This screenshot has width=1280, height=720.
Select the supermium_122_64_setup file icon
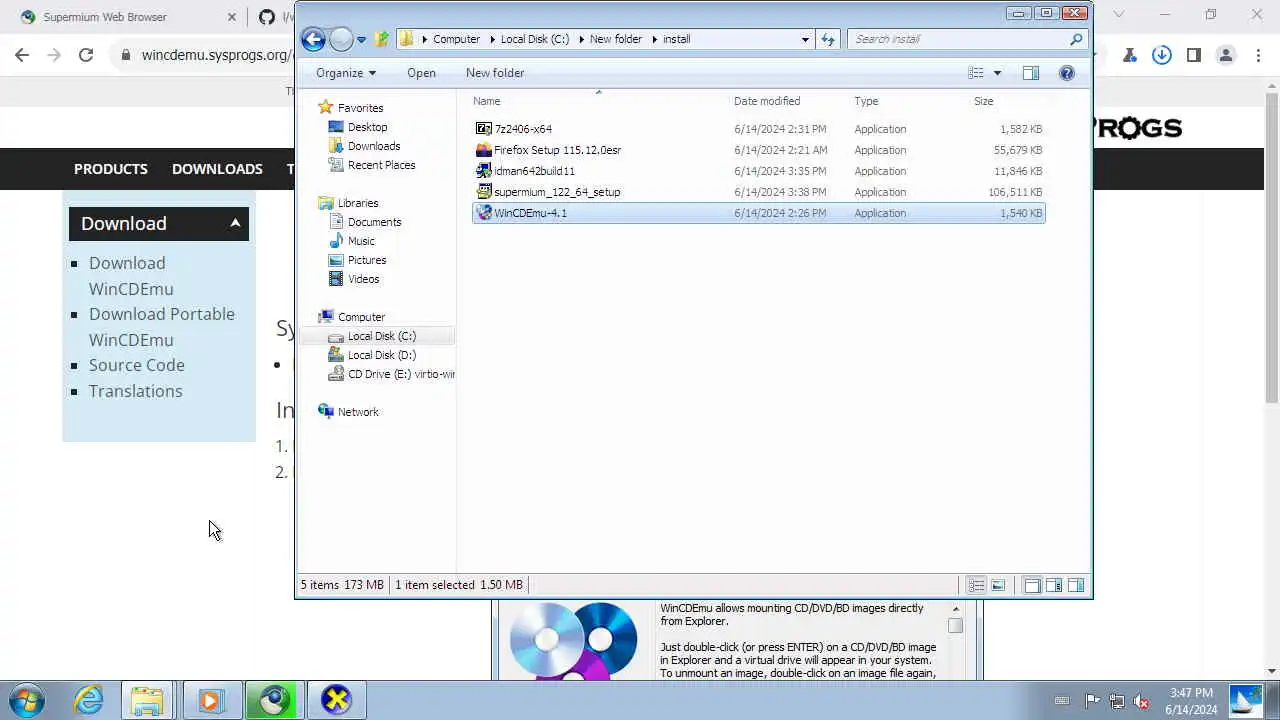point(484,192)
